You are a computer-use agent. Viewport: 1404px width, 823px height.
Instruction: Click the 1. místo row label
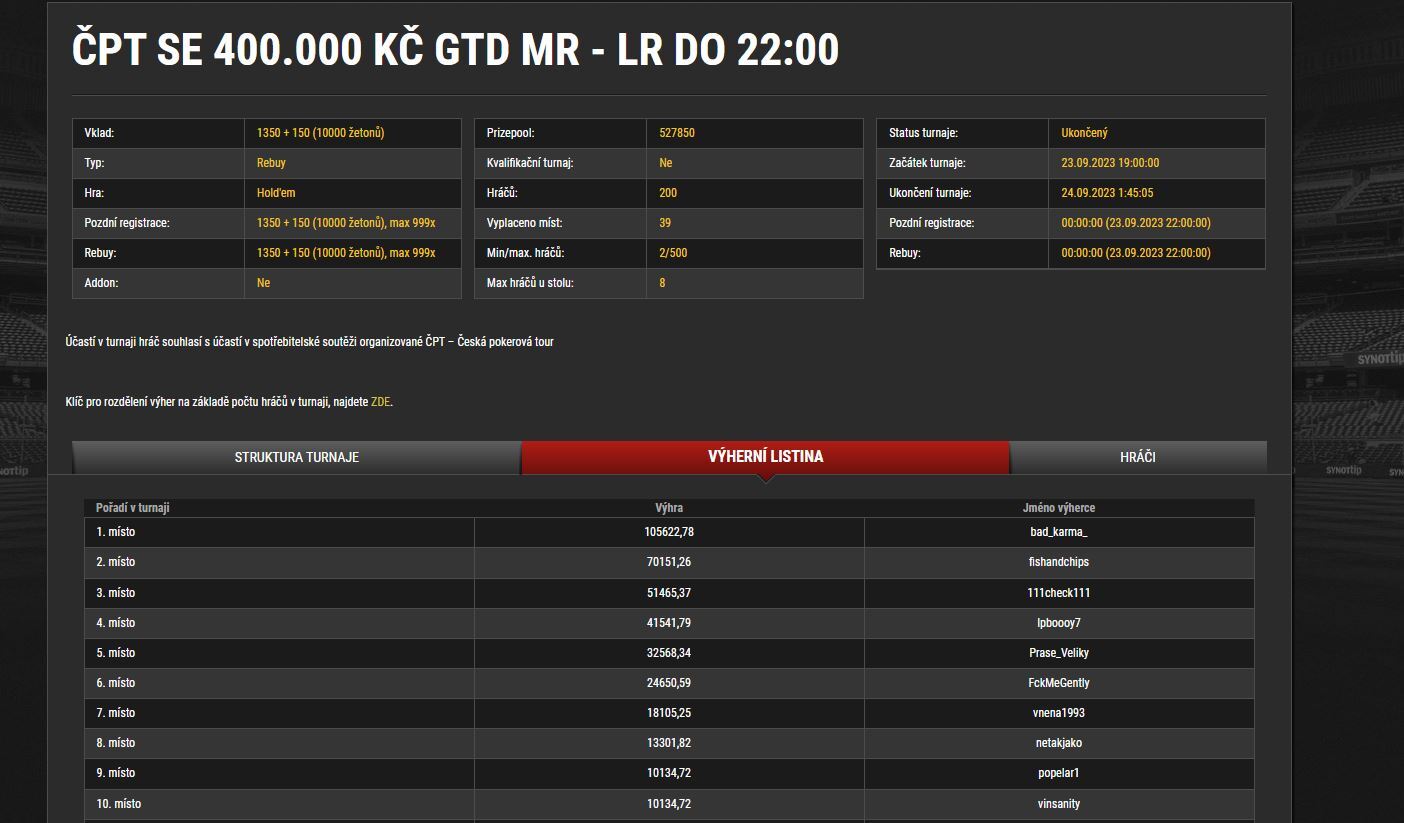(116, 532)
